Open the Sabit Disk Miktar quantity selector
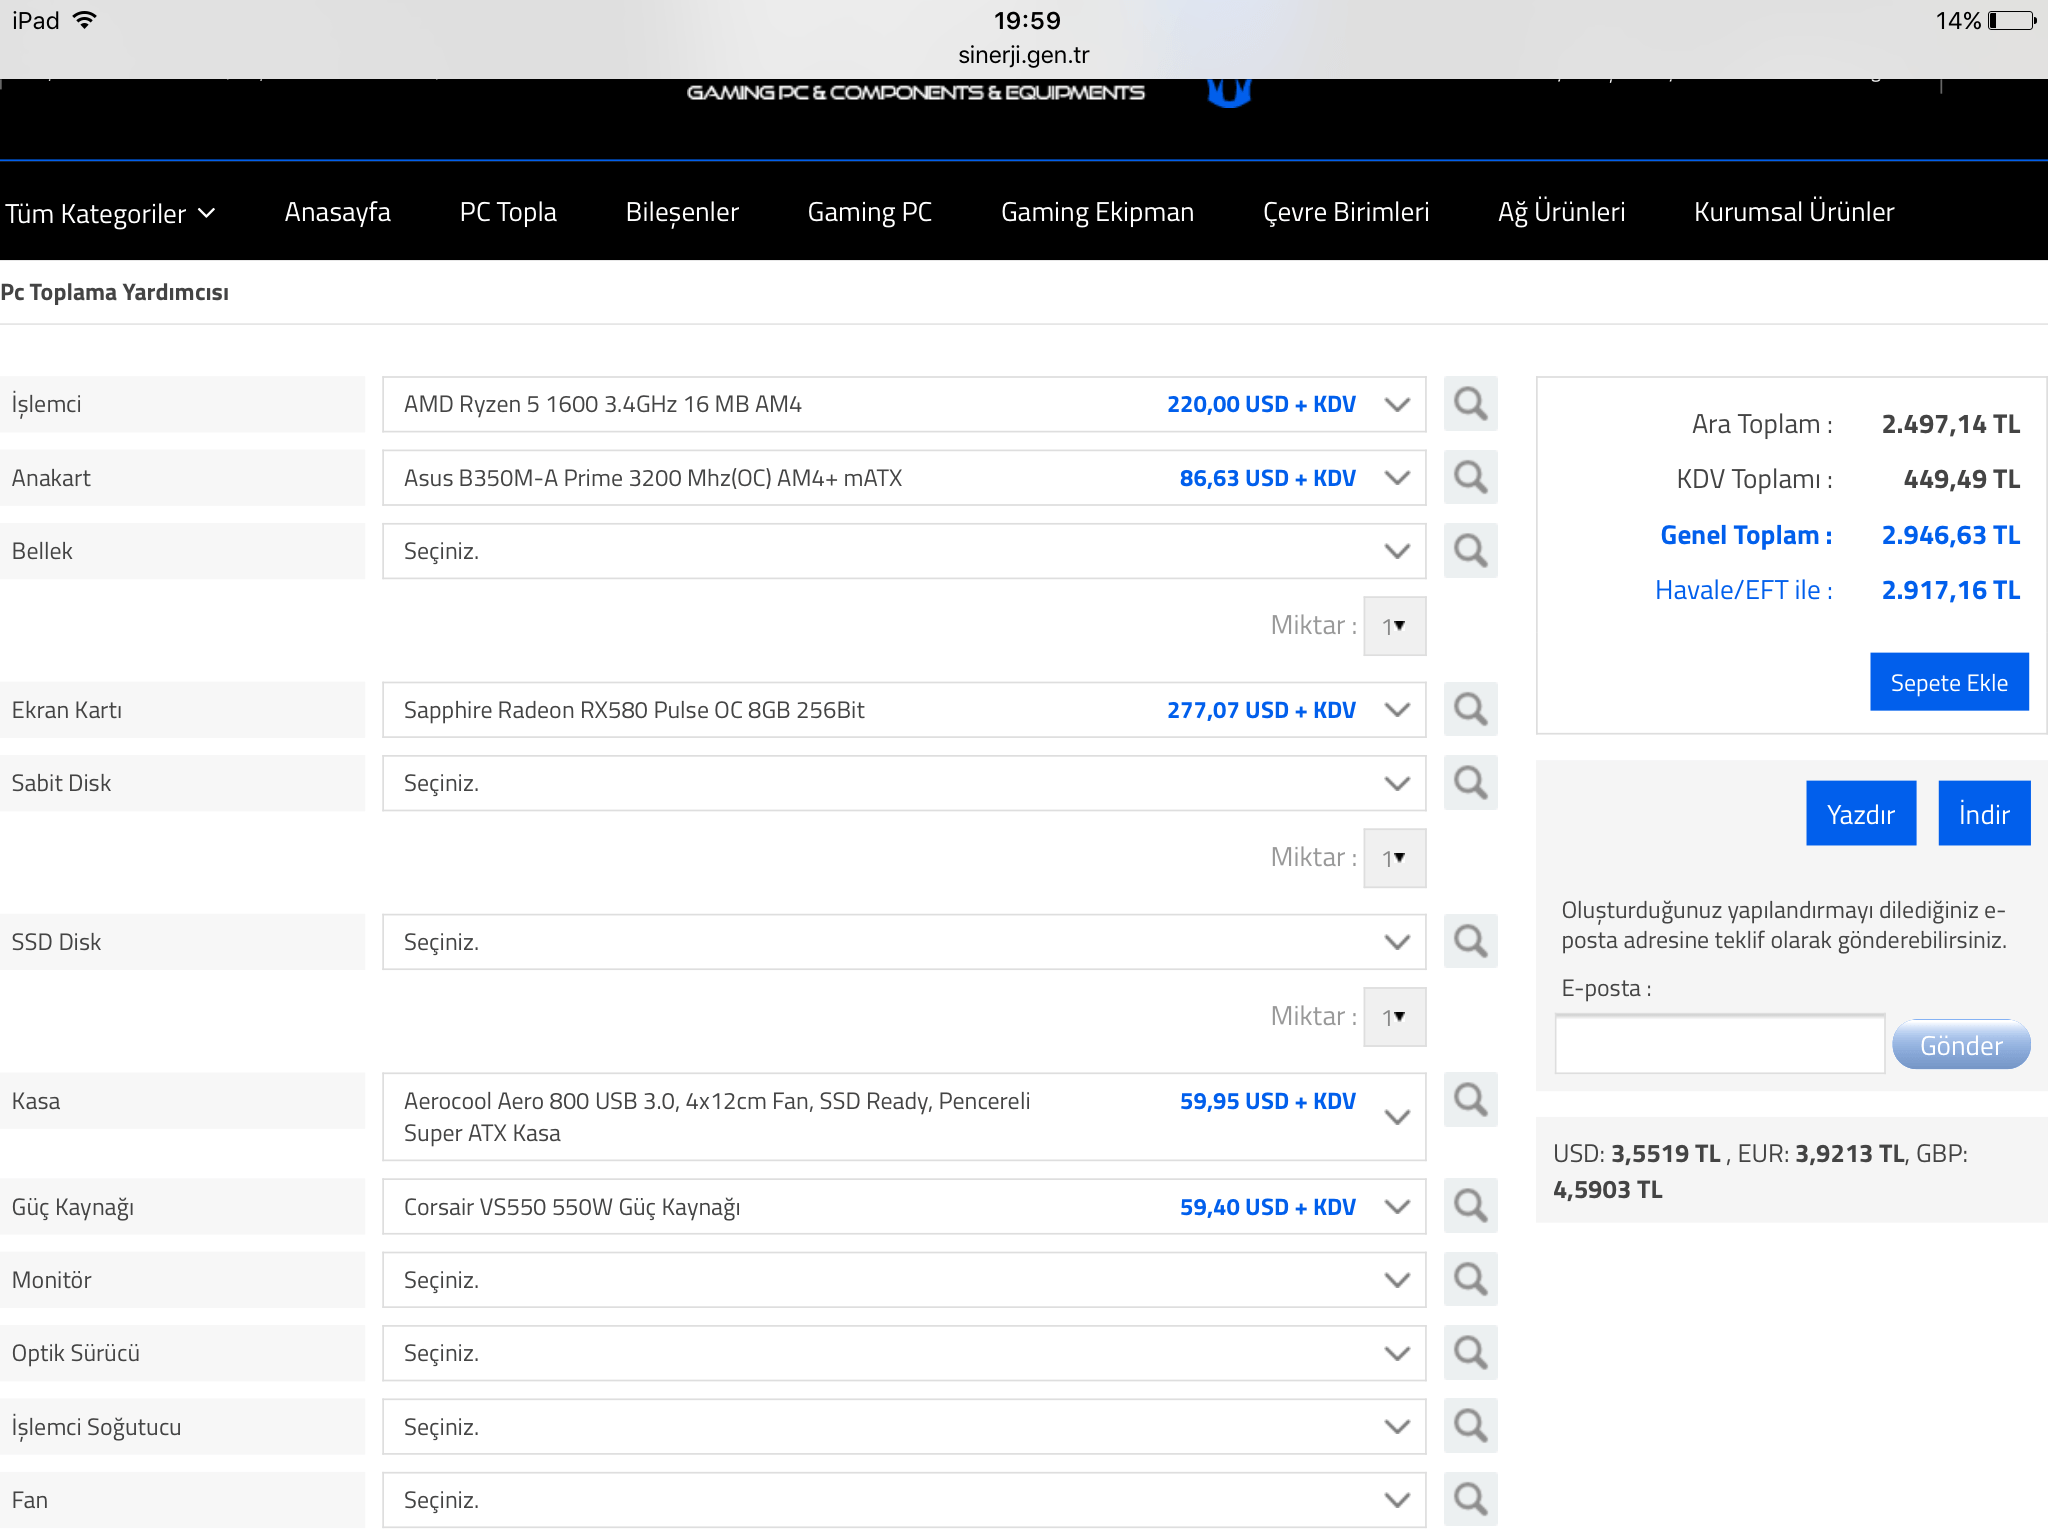Image resolution: width=2048 pixels, height=1536 pixels. click(1394, 858)
